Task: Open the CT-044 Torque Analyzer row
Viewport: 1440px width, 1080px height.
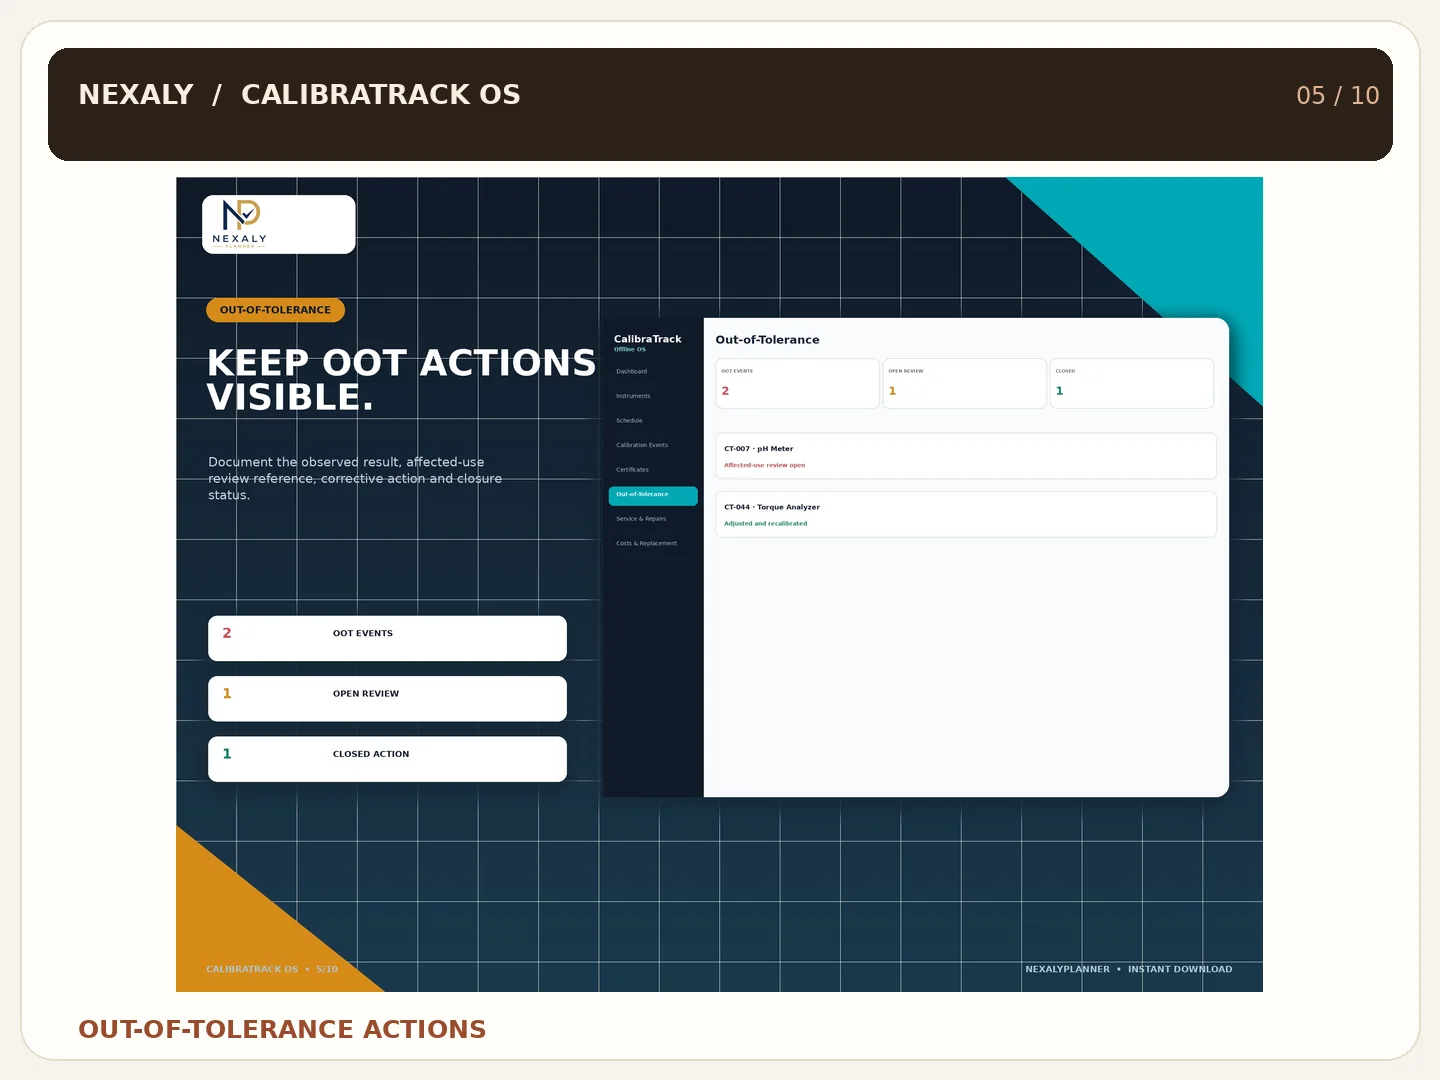Action: [x=966, y=514]
